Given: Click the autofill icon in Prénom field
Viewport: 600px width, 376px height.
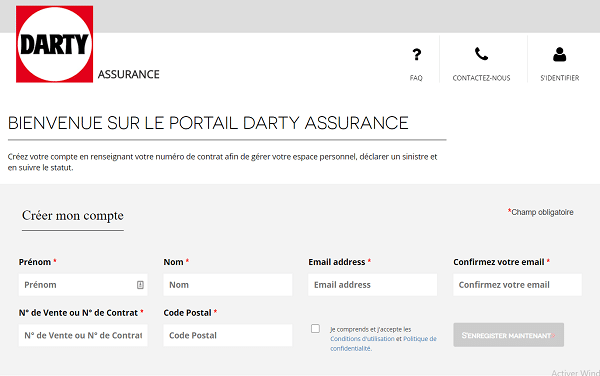Looking at the screenshot, I should coord(140,285).
